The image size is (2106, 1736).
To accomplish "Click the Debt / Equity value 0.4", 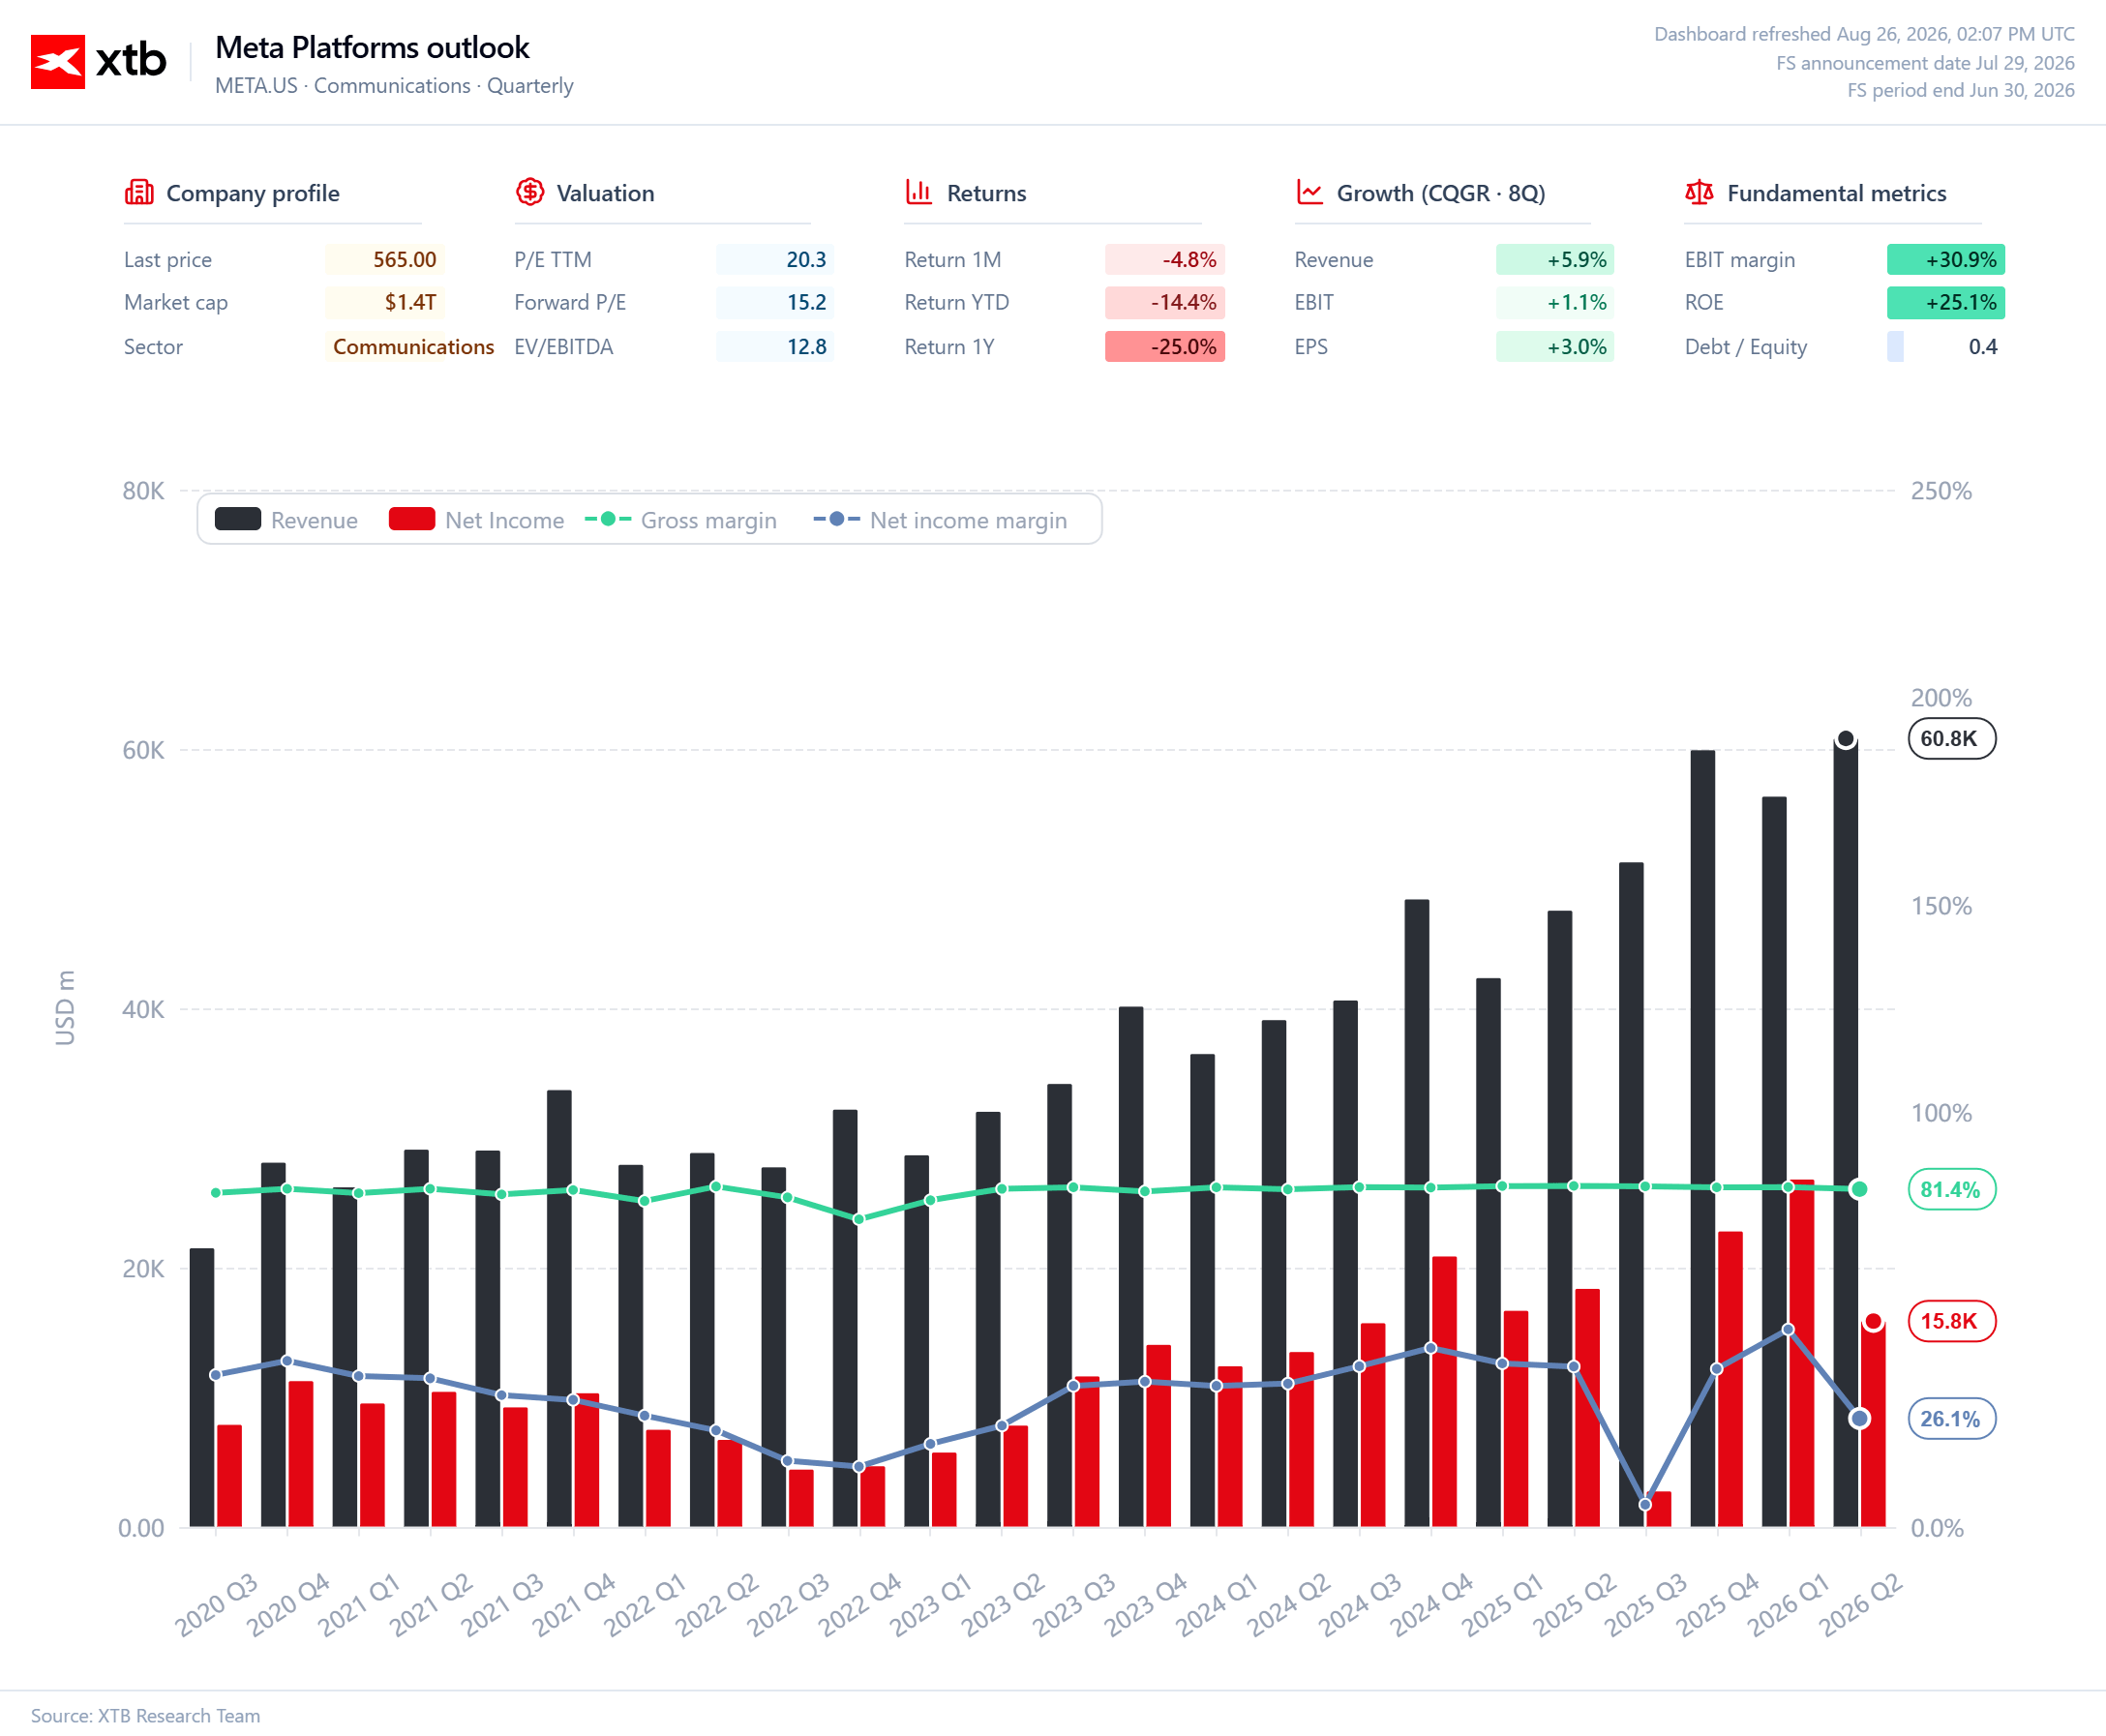I will [x=1946, y=347].
